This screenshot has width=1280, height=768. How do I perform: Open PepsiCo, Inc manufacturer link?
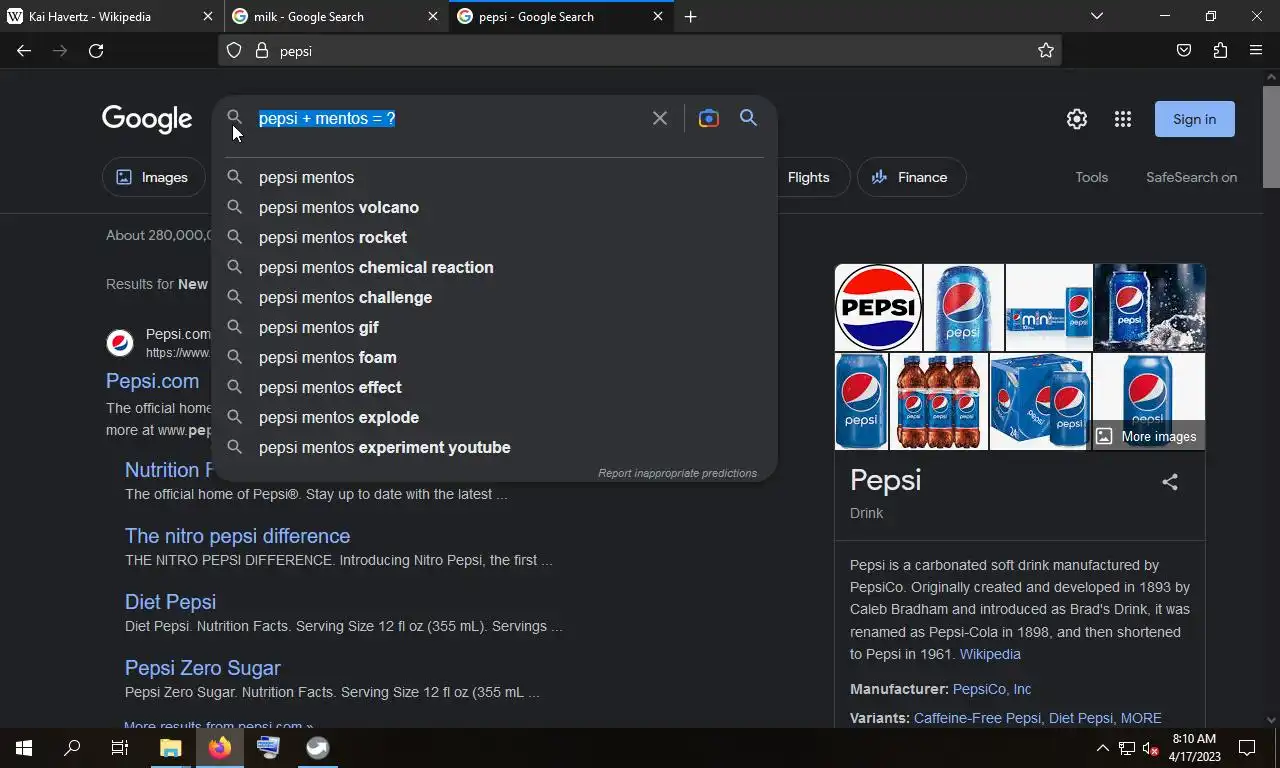point(992,689)
